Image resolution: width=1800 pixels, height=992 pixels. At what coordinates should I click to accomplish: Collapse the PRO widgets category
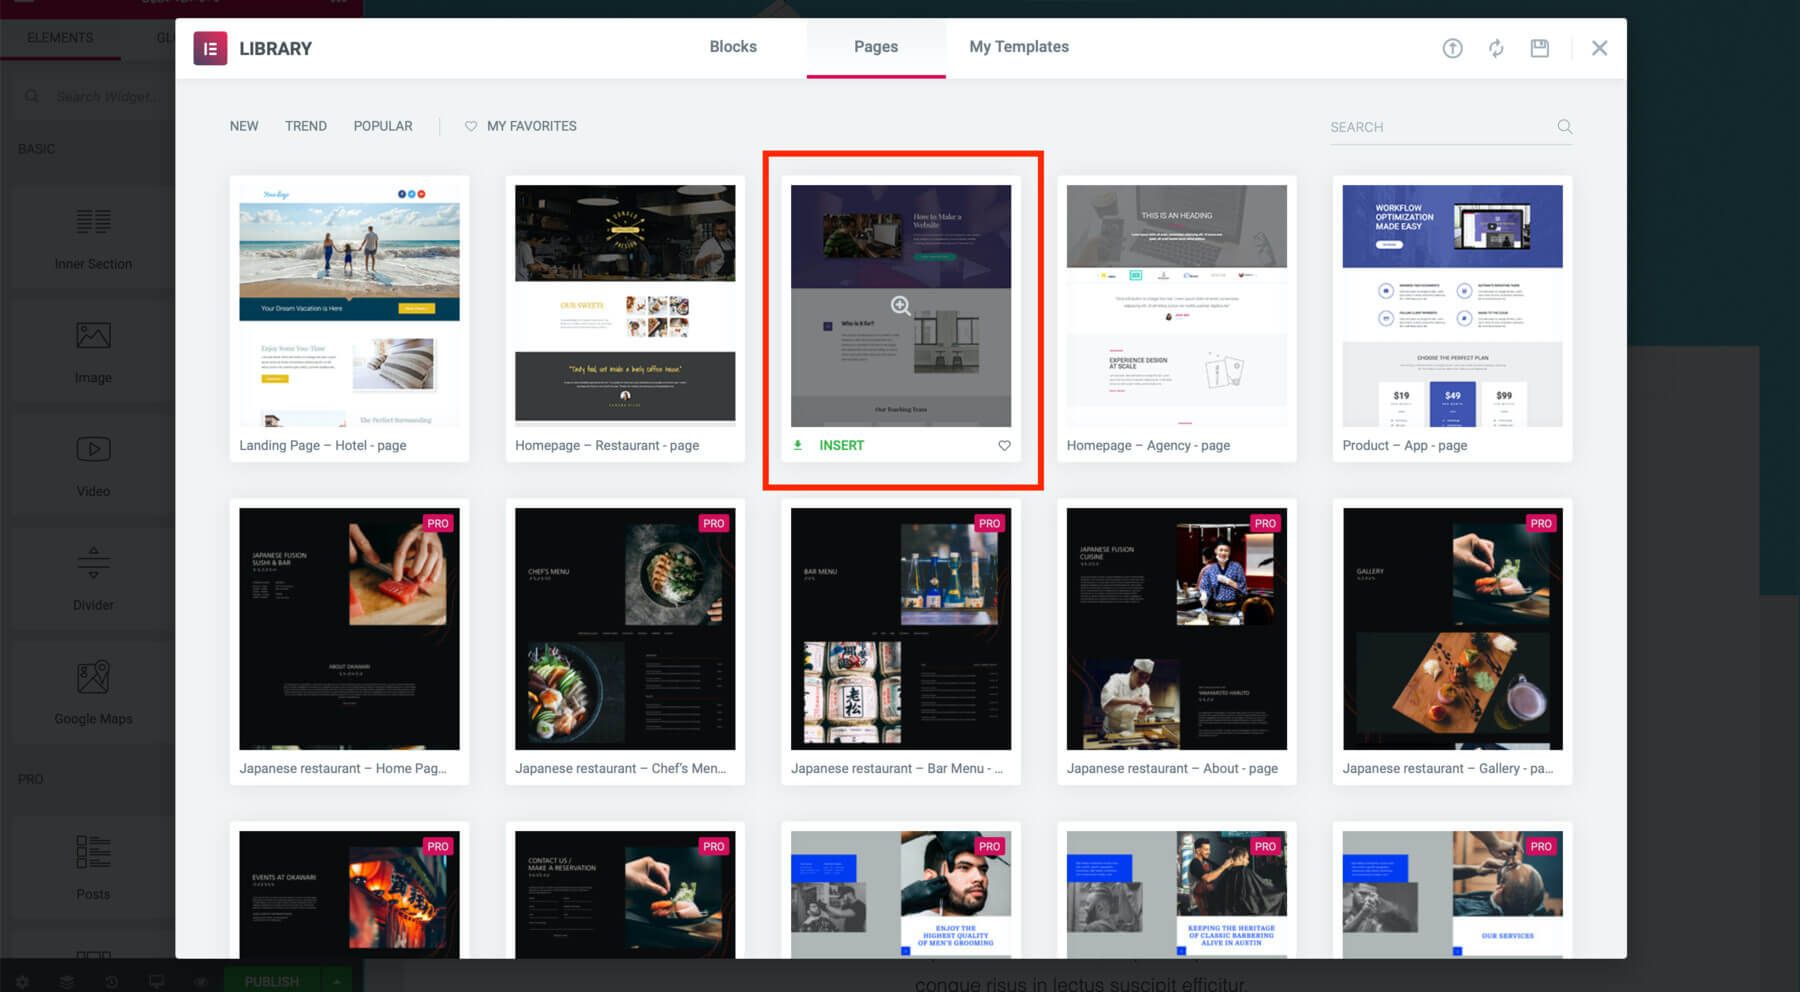(x=31, y=779)
